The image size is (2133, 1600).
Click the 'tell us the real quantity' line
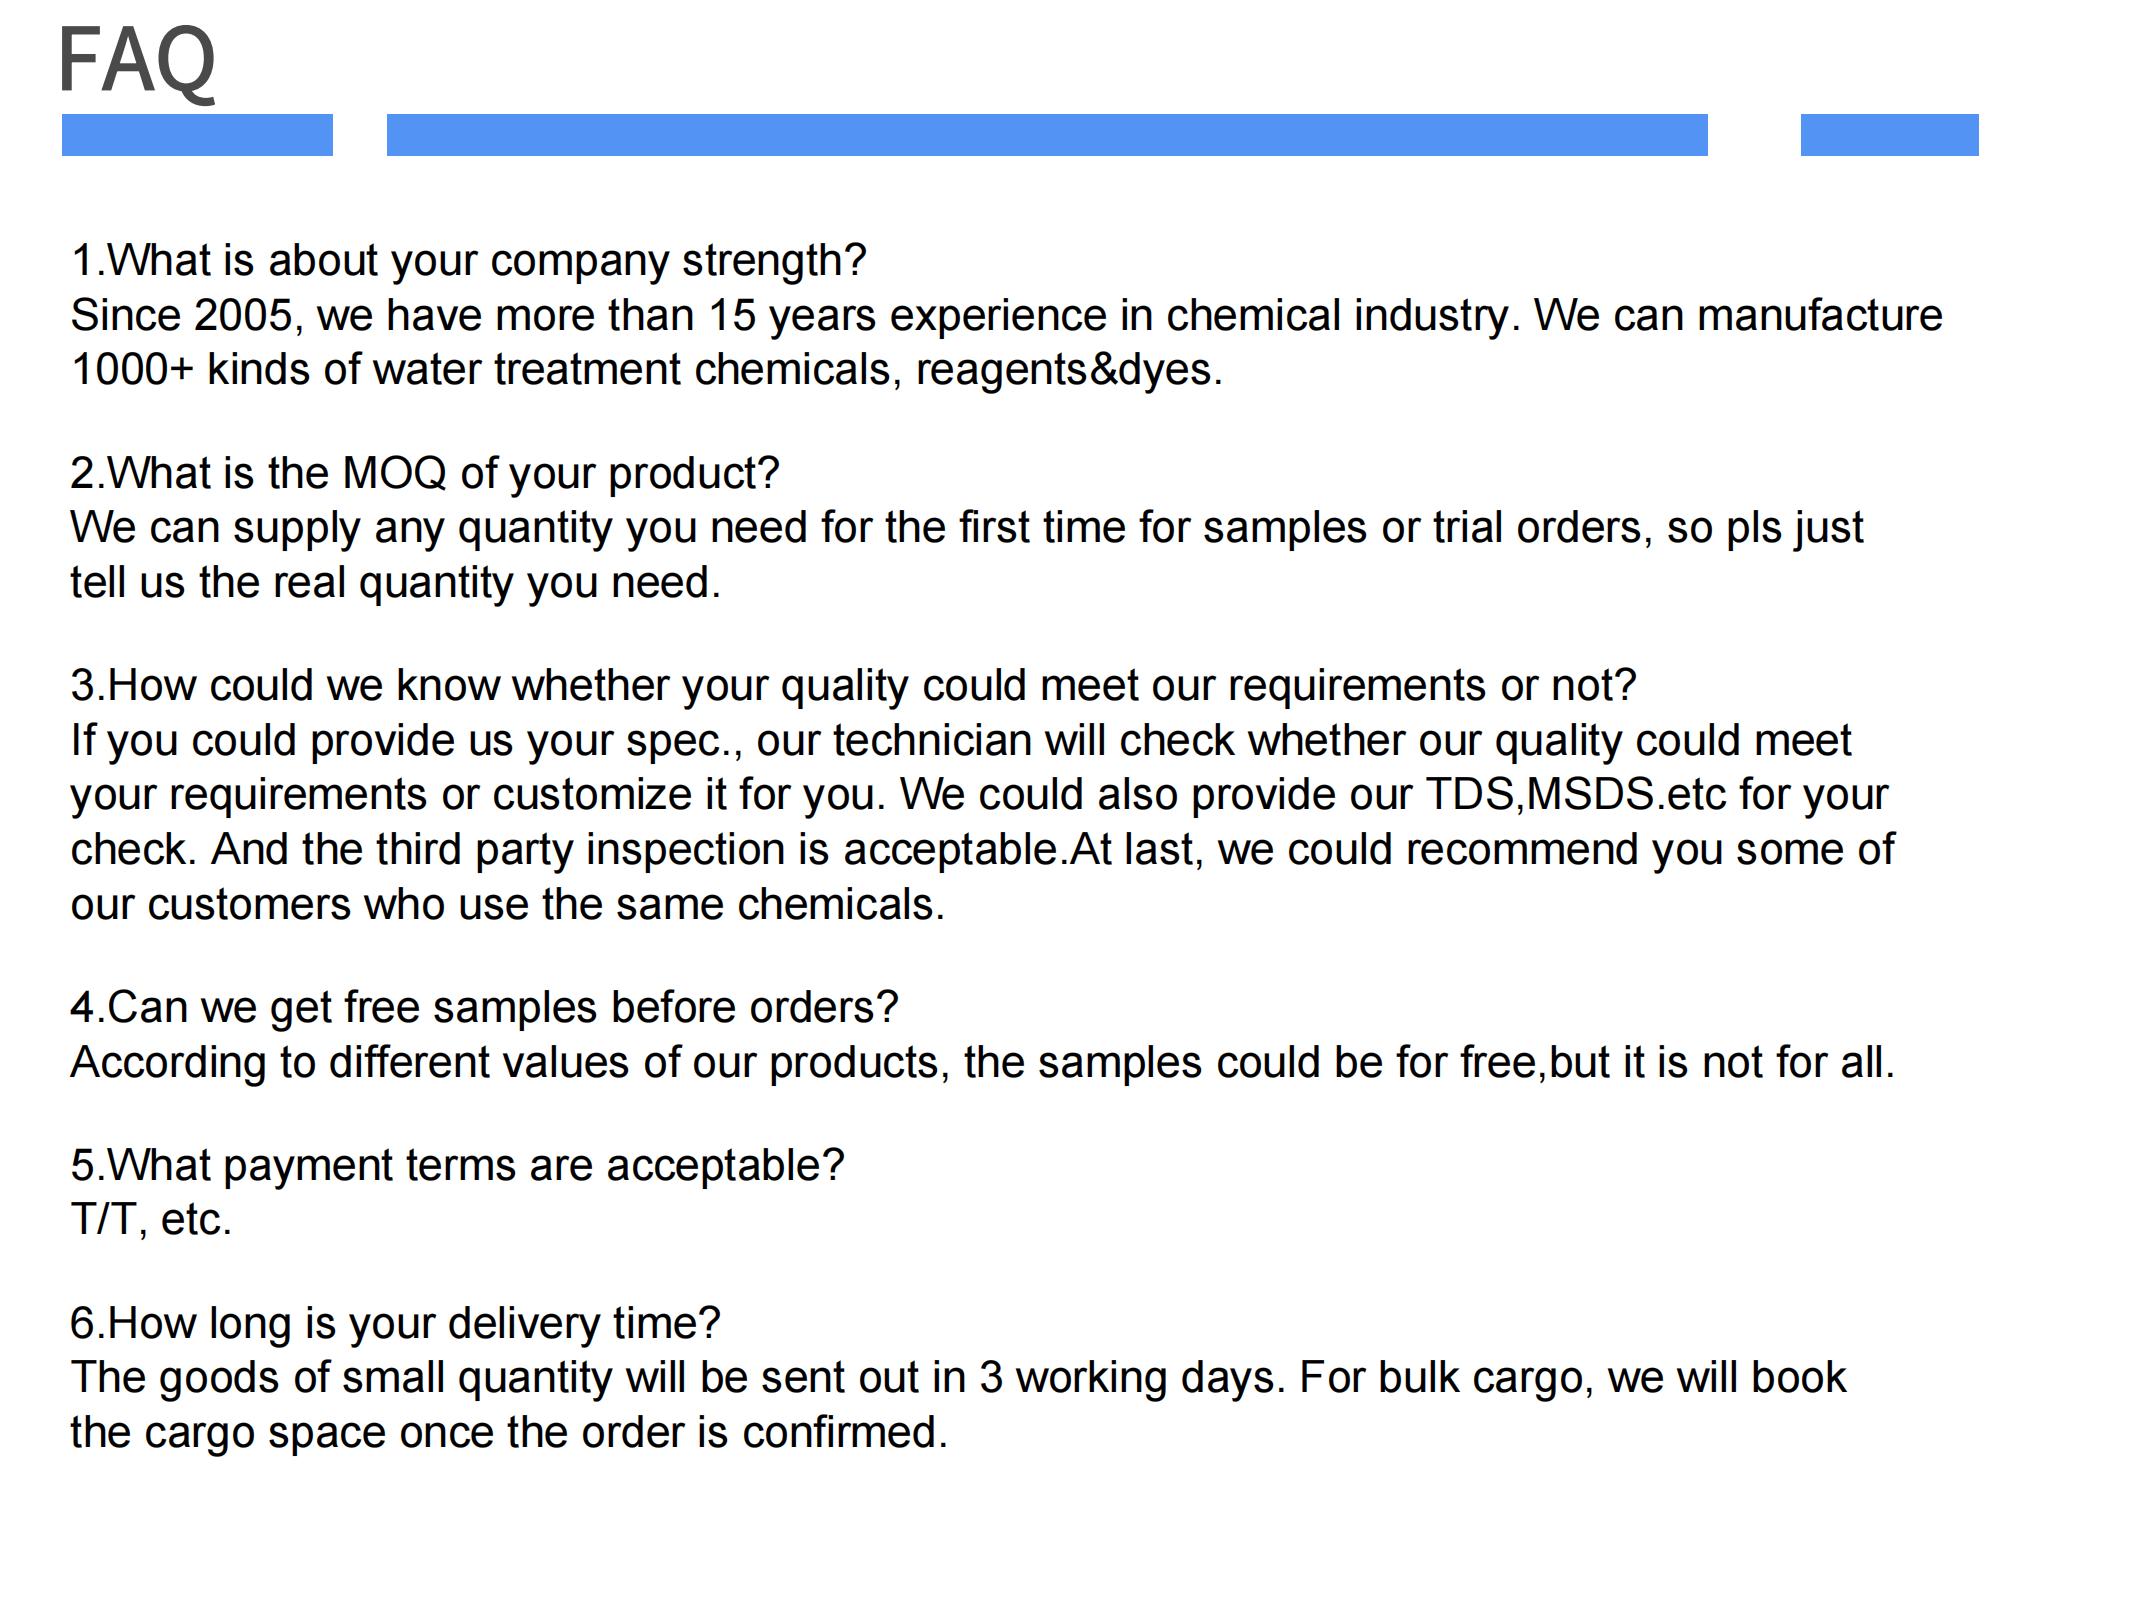point(395,583)
